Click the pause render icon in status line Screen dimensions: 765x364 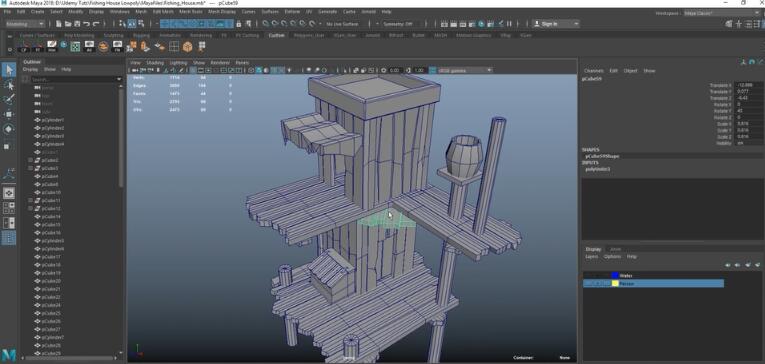[x=509, y=23]
